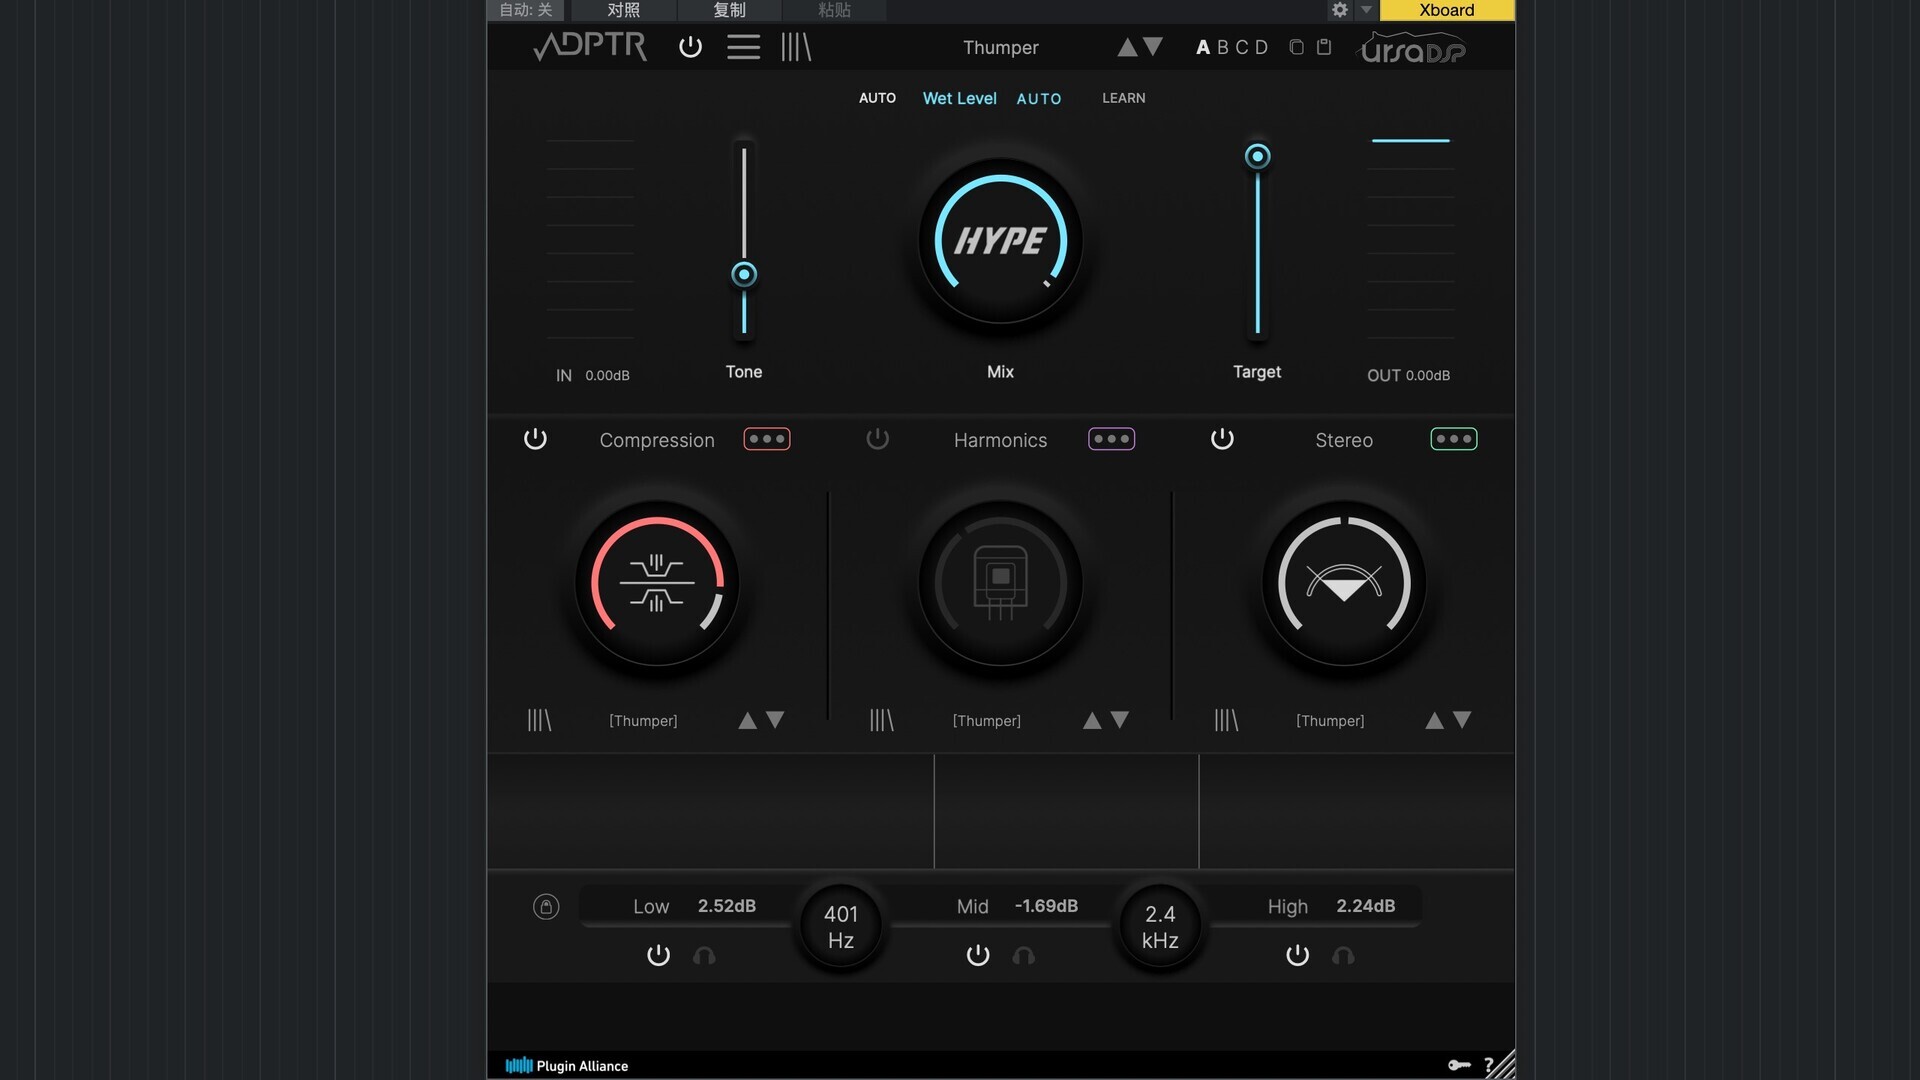Viewport: 1920px width, 1080px height.
Task: Adjust the Tone slider handle
Action: tap(744, 274)
